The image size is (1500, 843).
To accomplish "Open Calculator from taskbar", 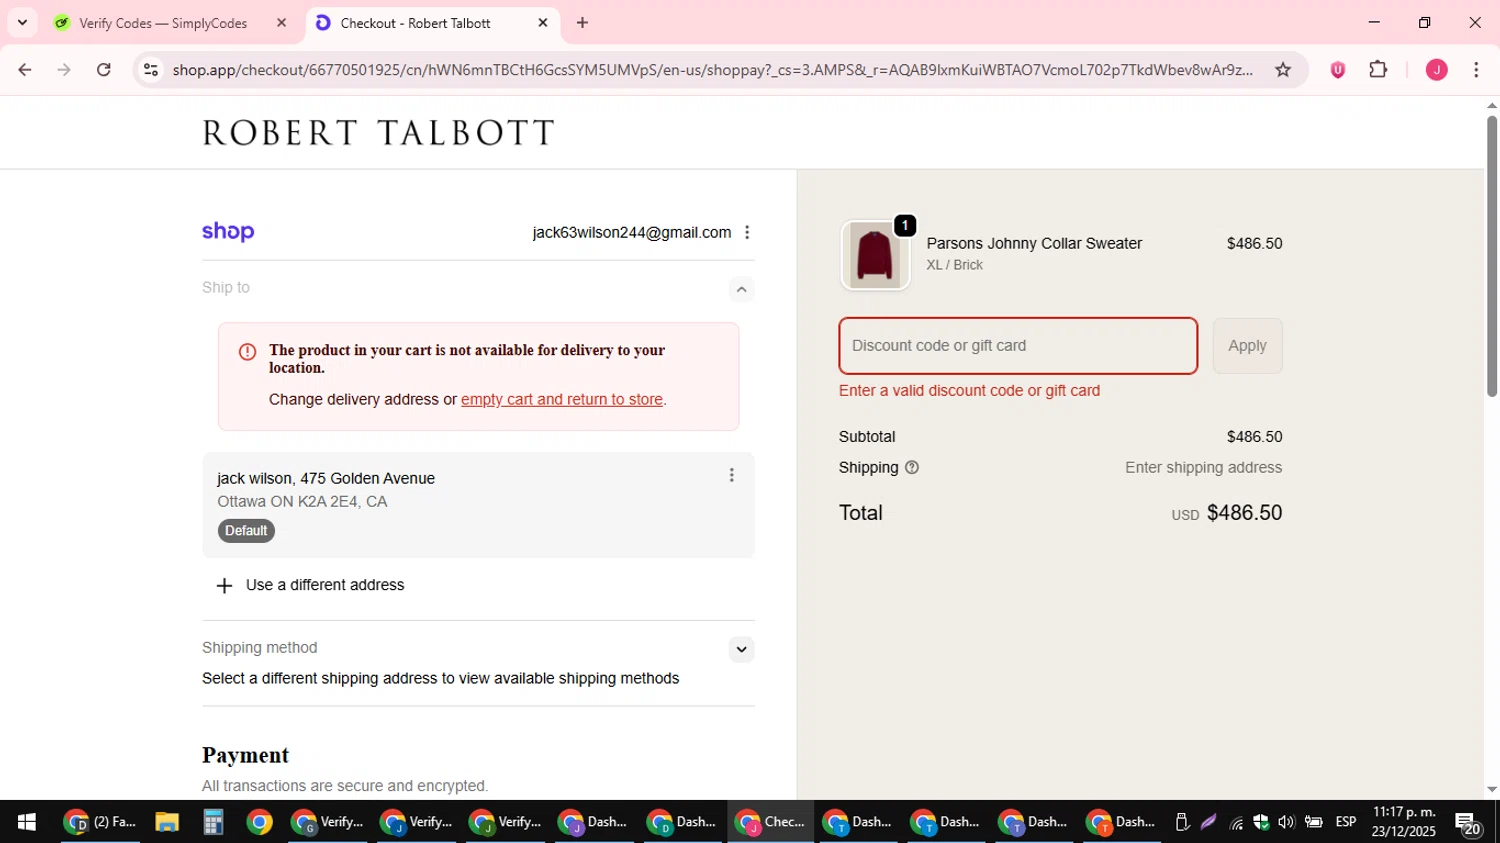I will click(212, 822).
